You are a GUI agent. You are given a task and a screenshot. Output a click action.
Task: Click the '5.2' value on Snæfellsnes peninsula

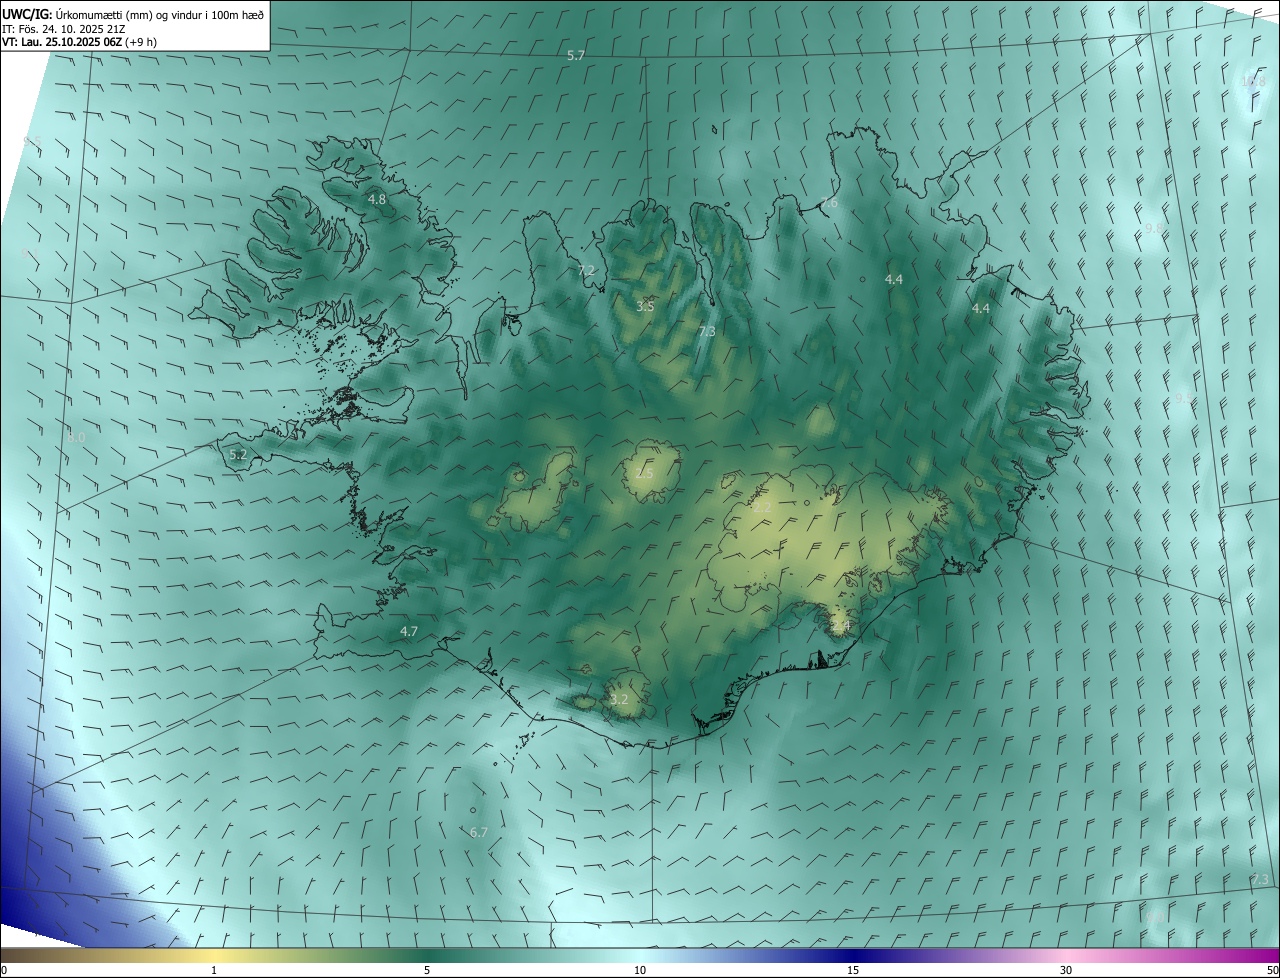click(x=238, y=455)
